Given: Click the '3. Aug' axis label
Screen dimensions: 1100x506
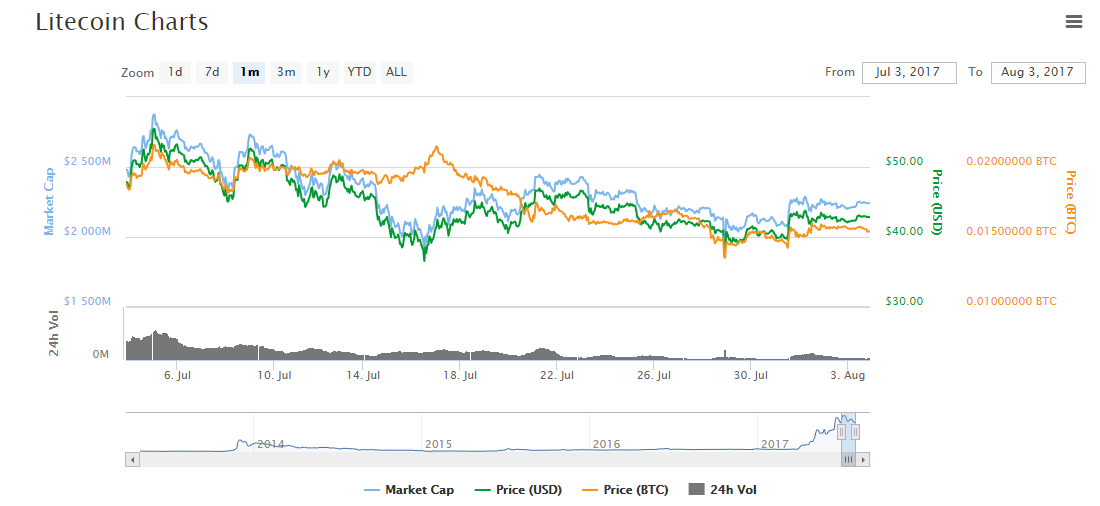Looking at the screenshot, I should click(848, 375).
